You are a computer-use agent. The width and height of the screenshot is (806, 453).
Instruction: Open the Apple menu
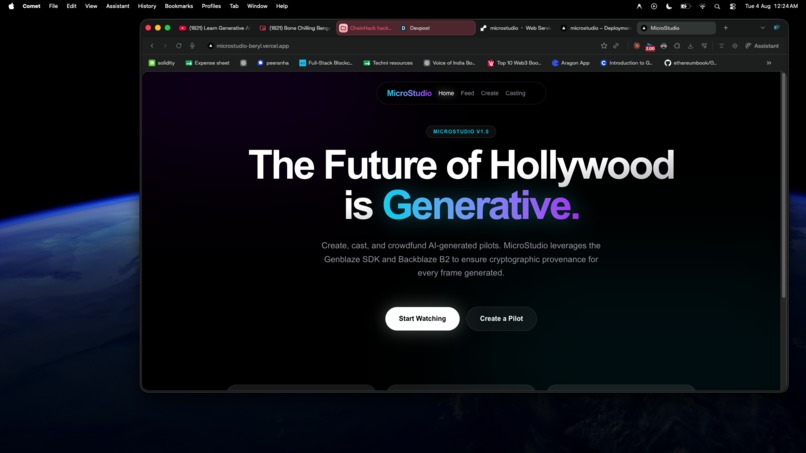click(11, 6)
